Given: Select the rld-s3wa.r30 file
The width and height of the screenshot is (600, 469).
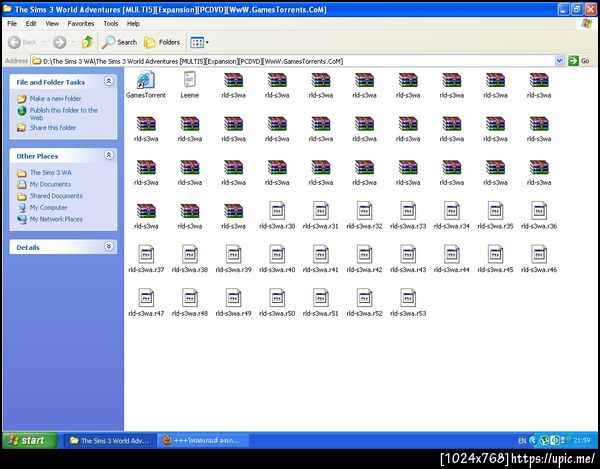Looking at the screenshot, I should pyautogui.click(x=277, y=215).
